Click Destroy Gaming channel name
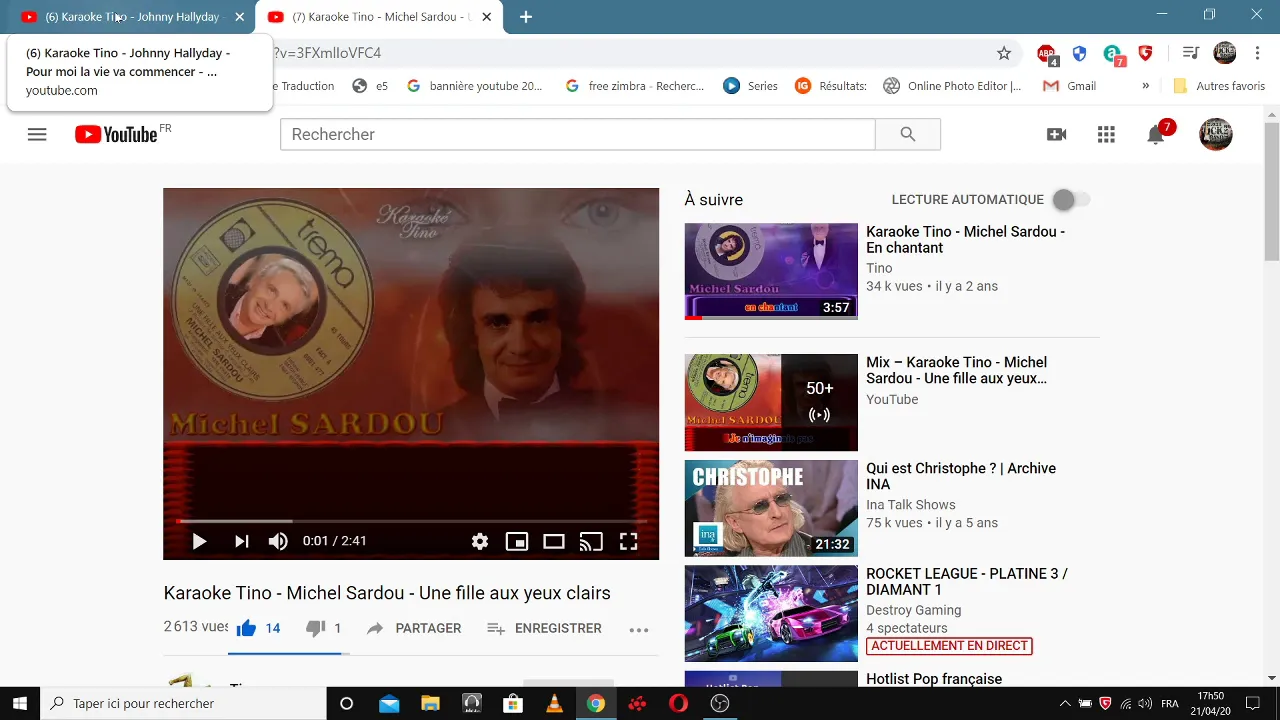This screenshot has width=1280, height=720. (x=914, y=610)
